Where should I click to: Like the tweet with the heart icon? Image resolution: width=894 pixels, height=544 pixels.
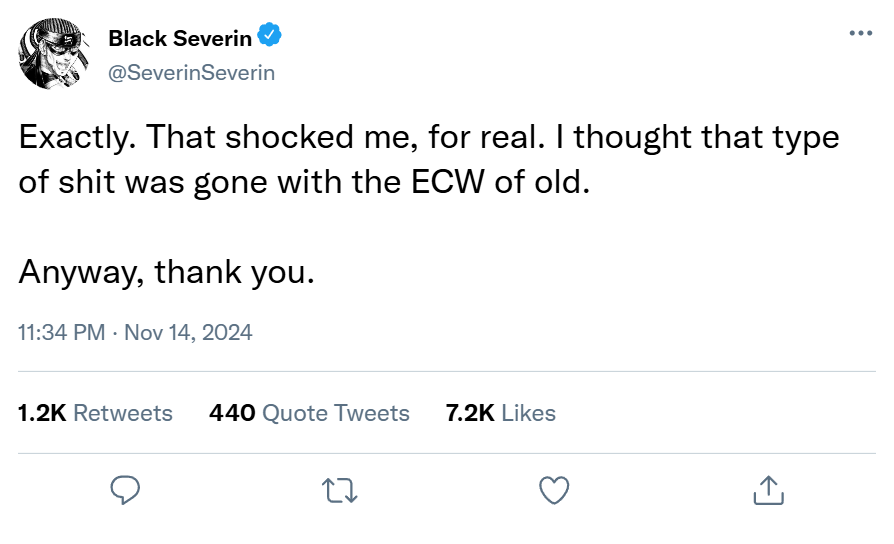coord(554,489)
